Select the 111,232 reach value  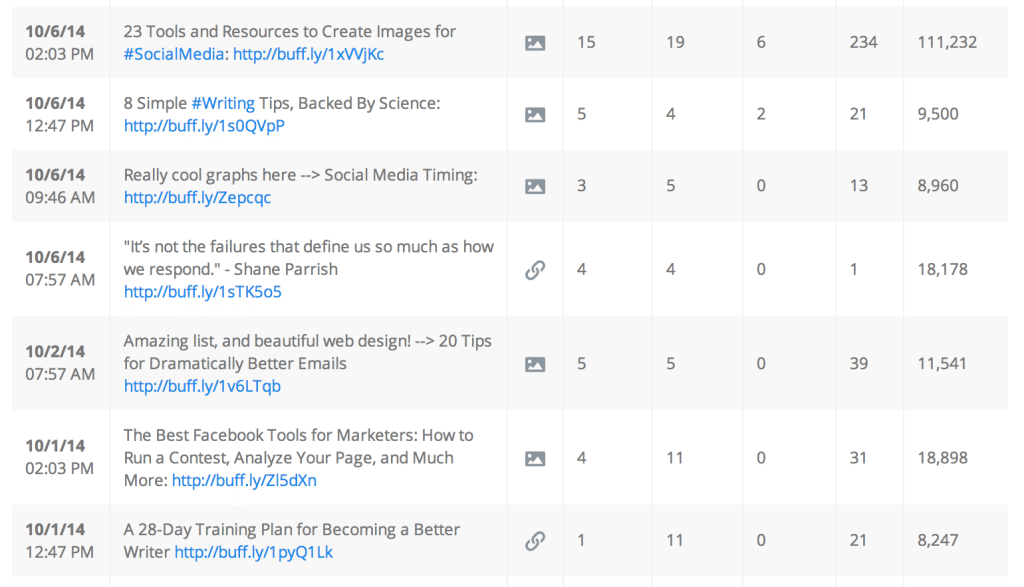947,42
